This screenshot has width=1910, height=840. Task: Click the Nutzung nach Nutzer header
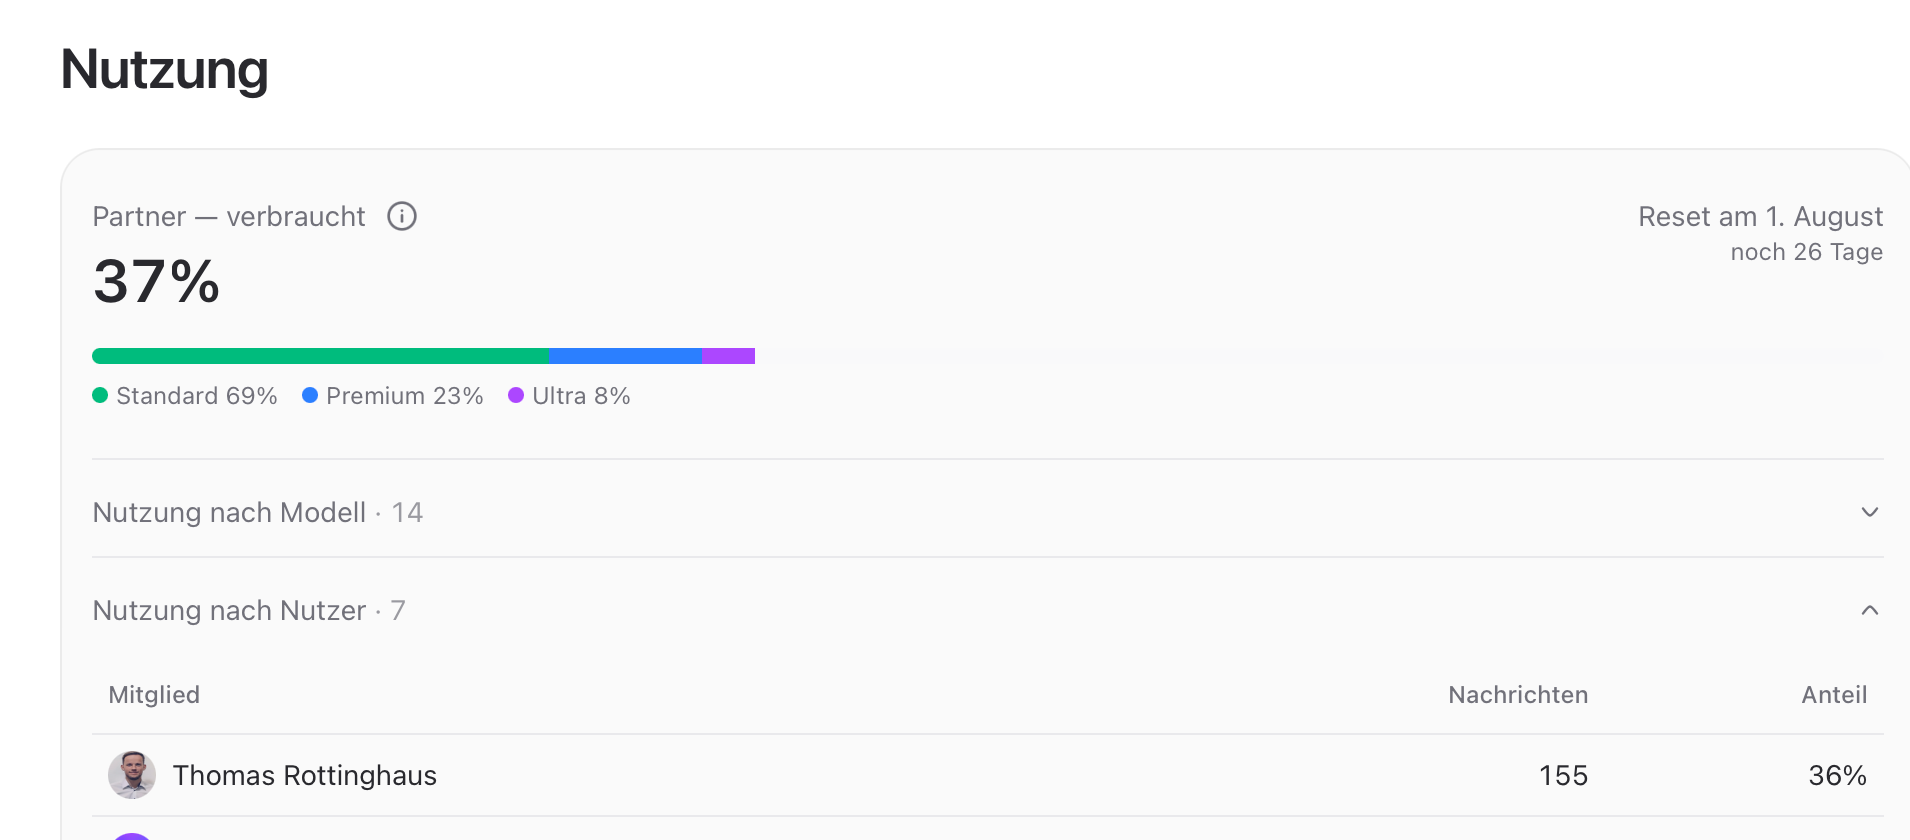(988, 610)
